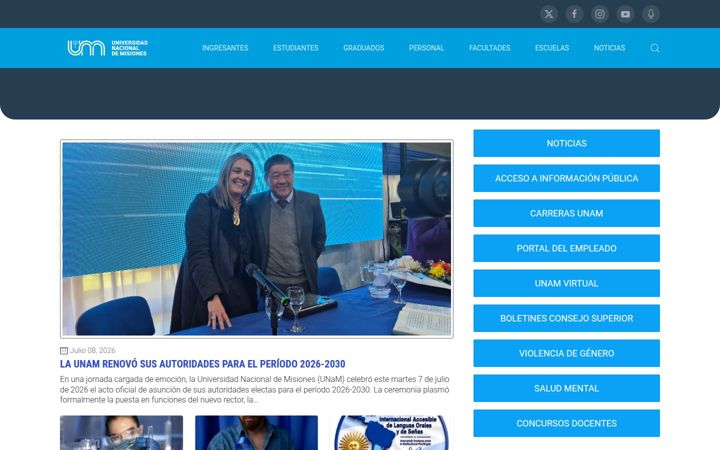Screen dimensions: 720x450
Task: Go to Escuelas in top navigation
Action: pos(552,48)
